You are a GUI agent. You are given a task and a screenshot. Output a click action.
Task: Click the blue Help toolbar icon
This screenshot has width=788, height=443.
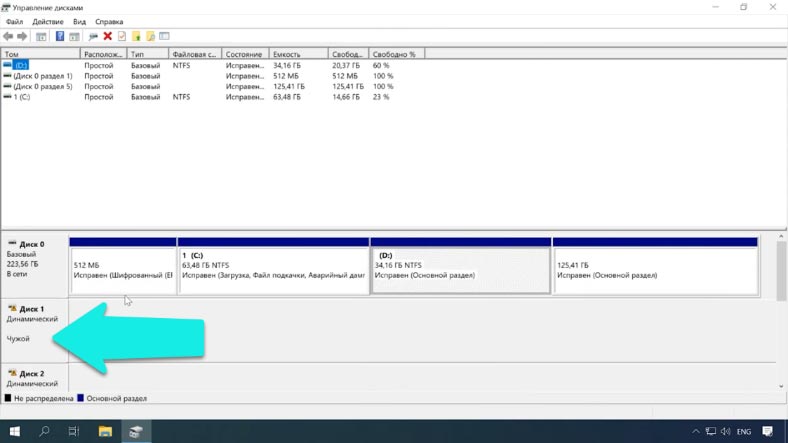60,36
